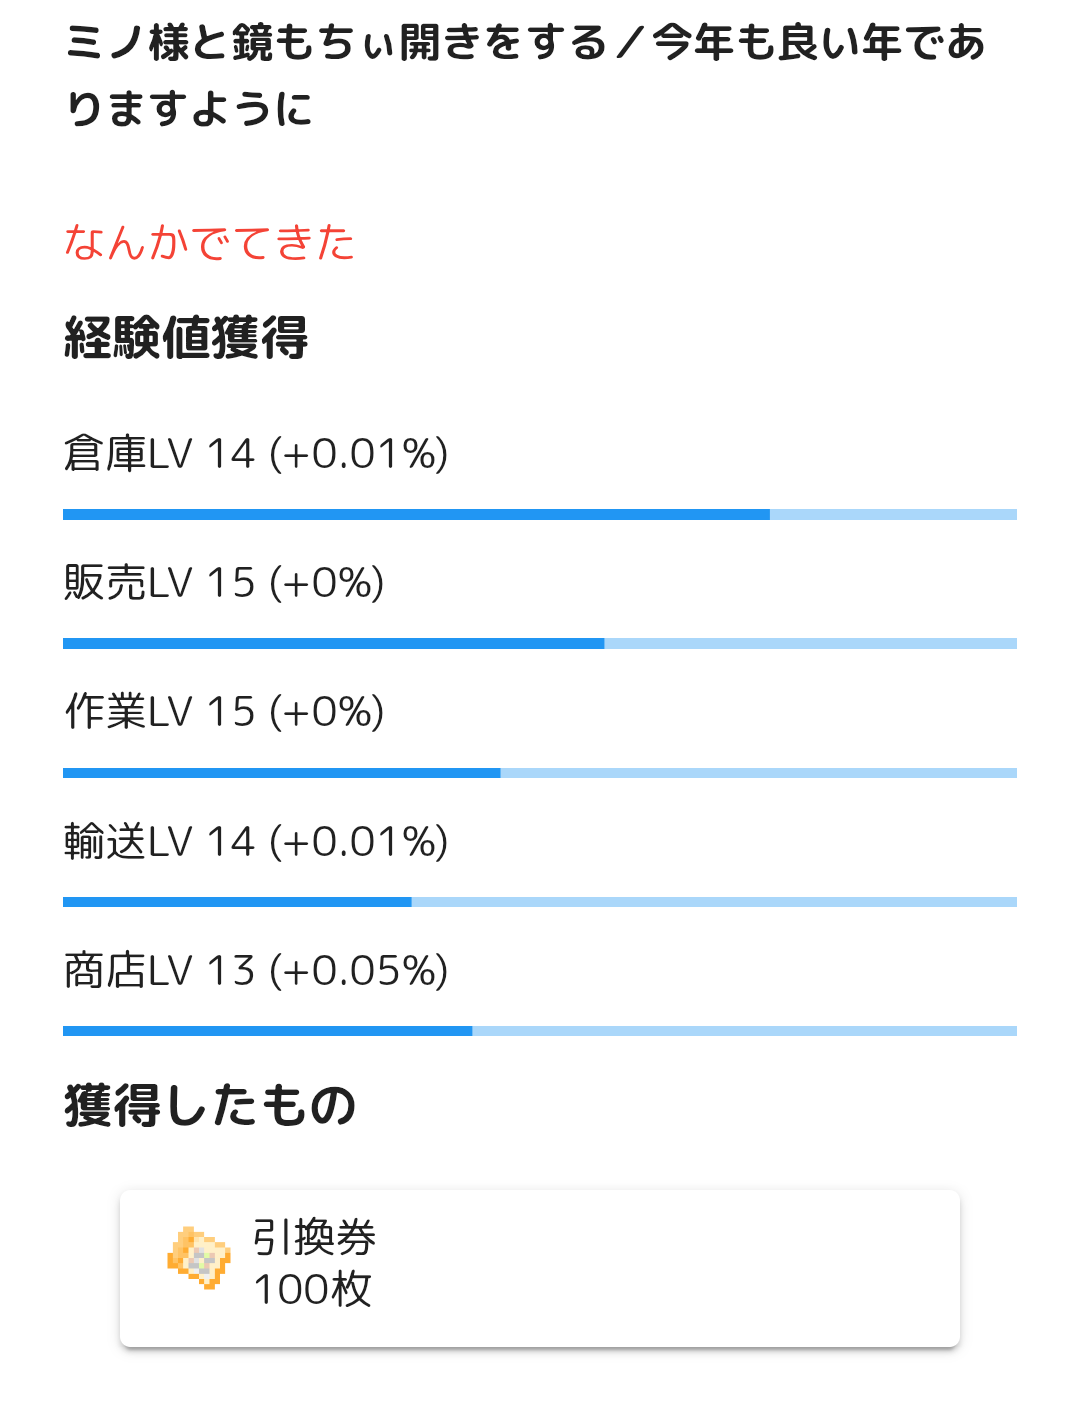Tap the 商店LV 13 experience label
The image size is (1080, 1418).
tap(256, 971)
